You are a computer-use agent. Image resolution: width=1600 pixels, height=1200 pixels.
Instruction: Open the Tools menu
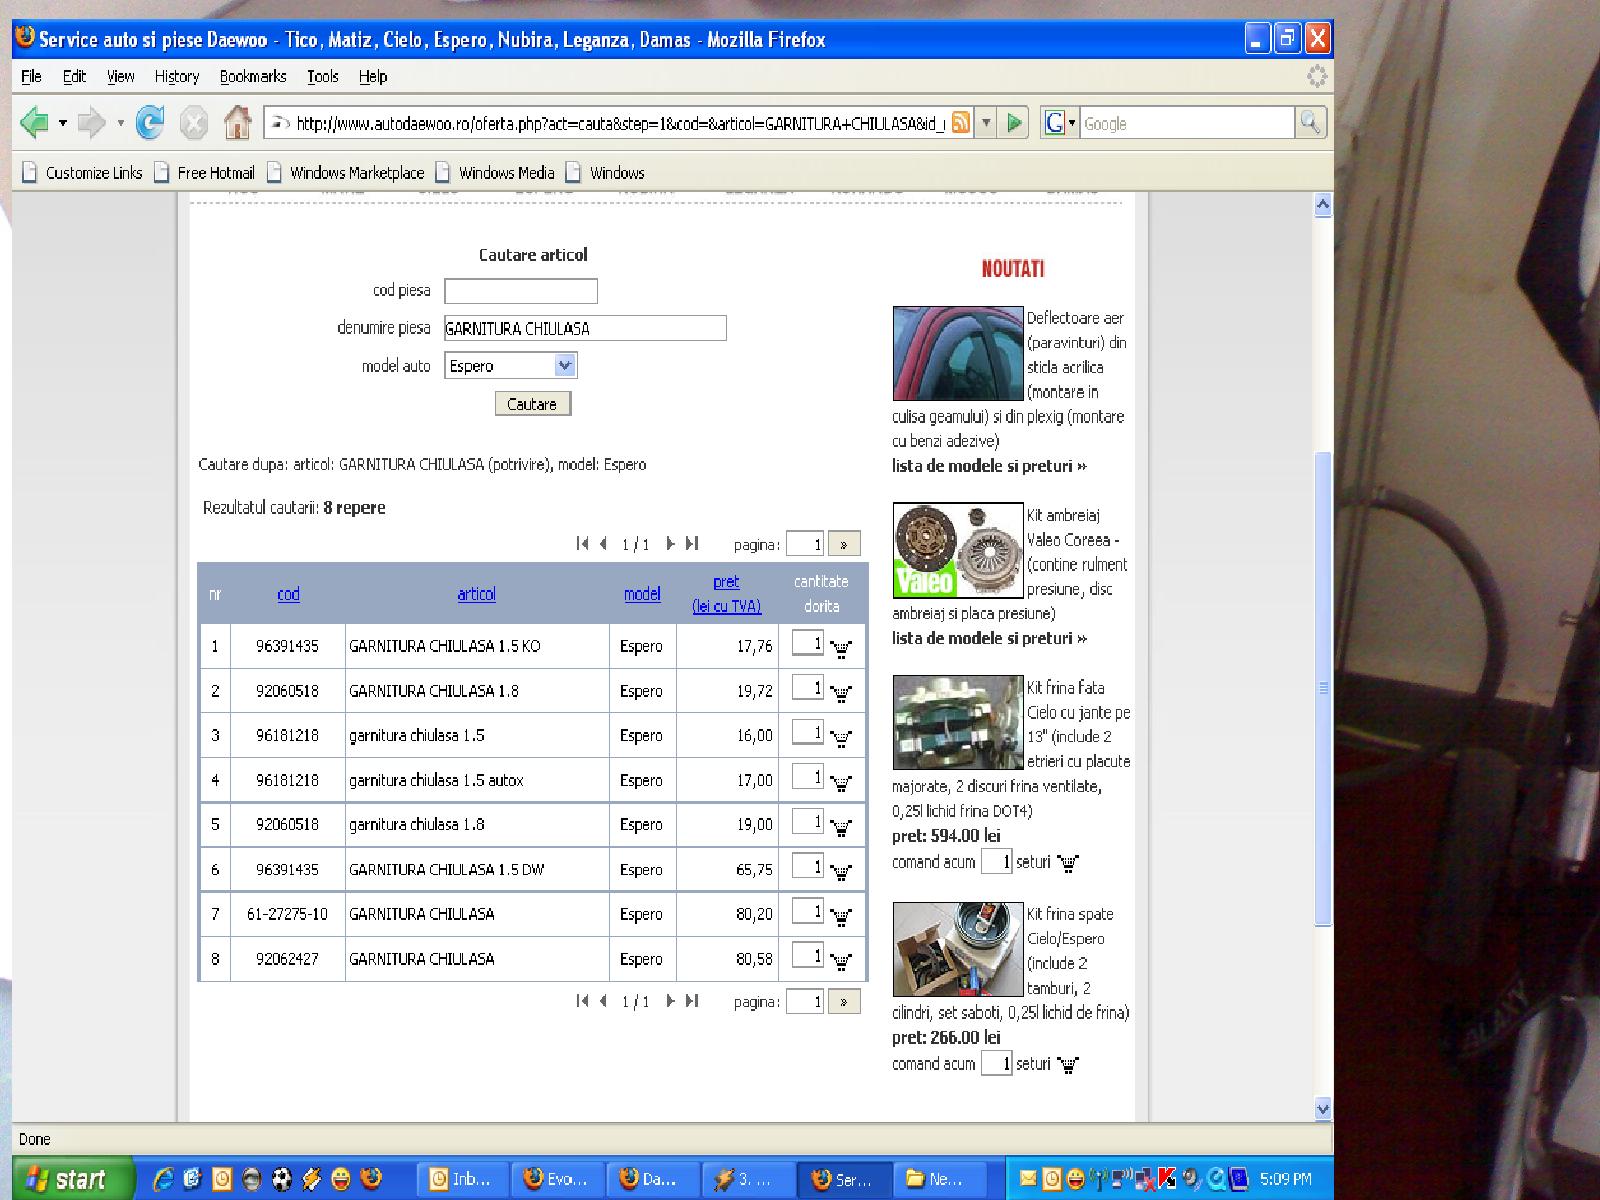click(x=323, y=76)
